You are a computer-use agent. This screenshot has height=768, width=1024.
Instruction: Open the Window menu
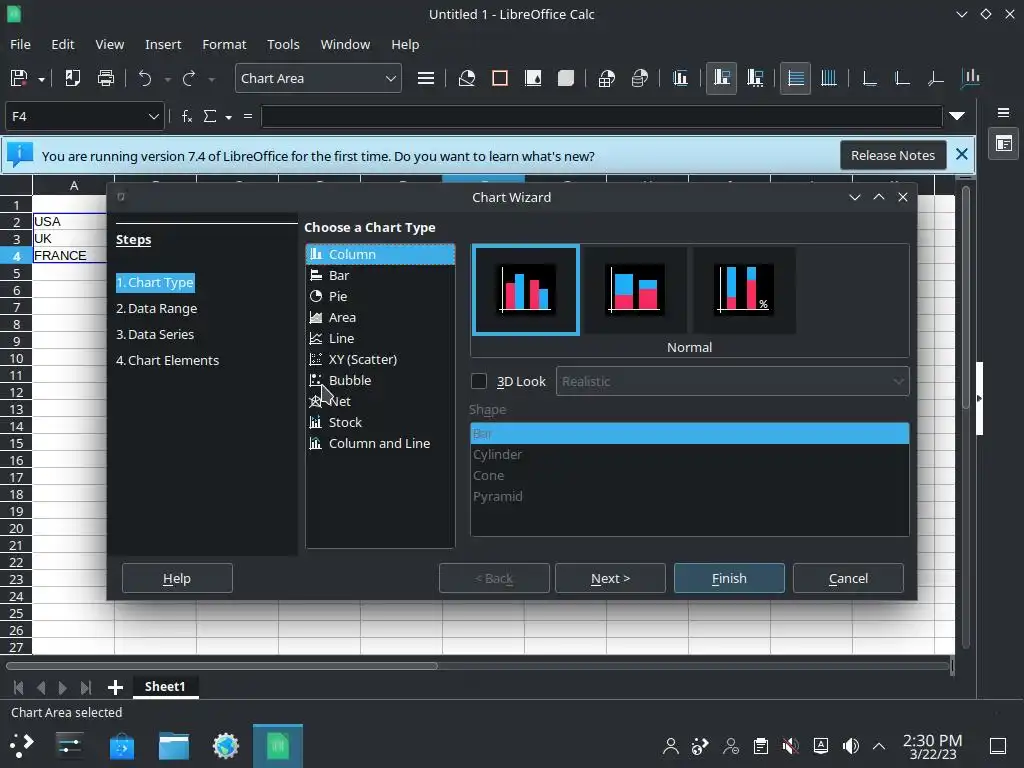pos(345,44)
